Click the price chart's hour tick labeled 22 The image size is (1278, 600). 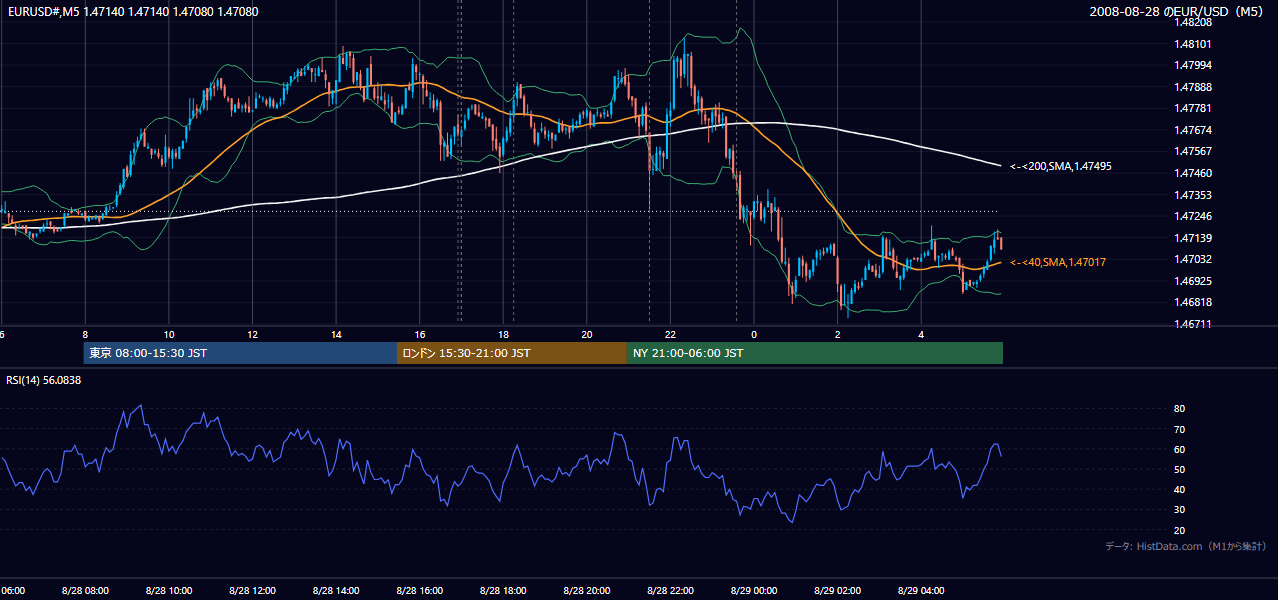coord(670,334)
